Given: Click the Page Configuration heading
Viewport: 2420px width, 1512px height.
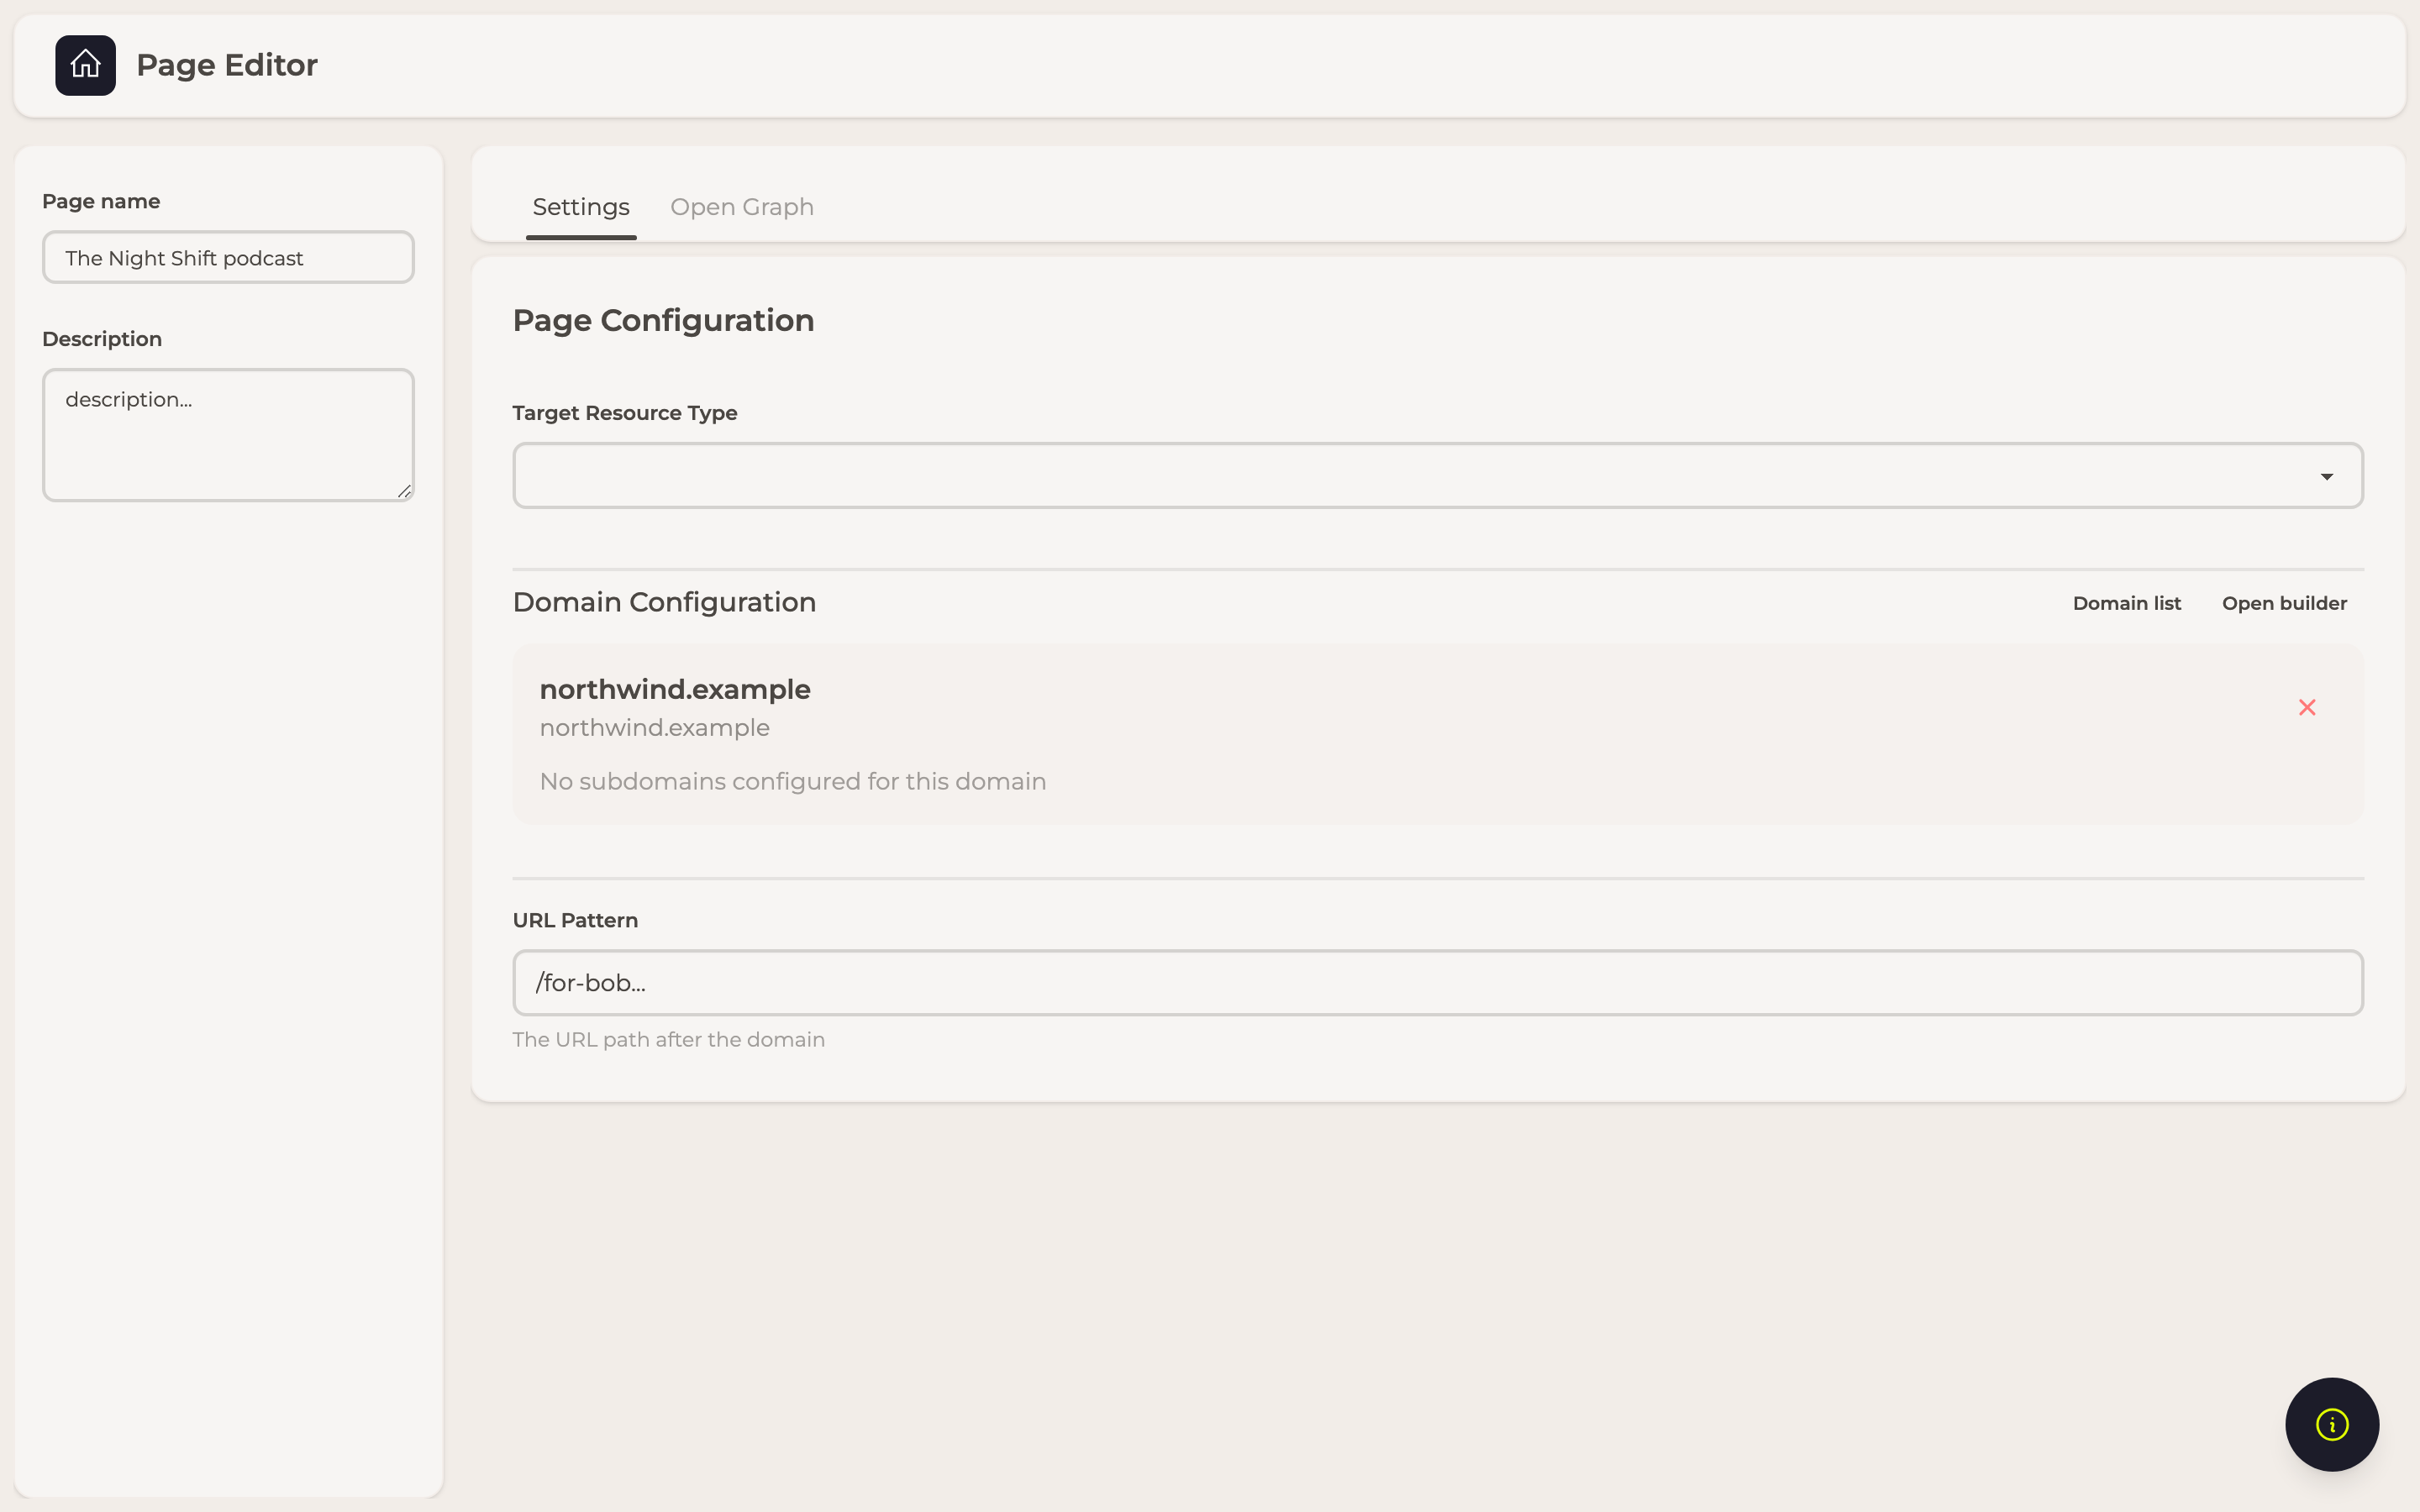Looking at the screenshot, I should 663,321.
